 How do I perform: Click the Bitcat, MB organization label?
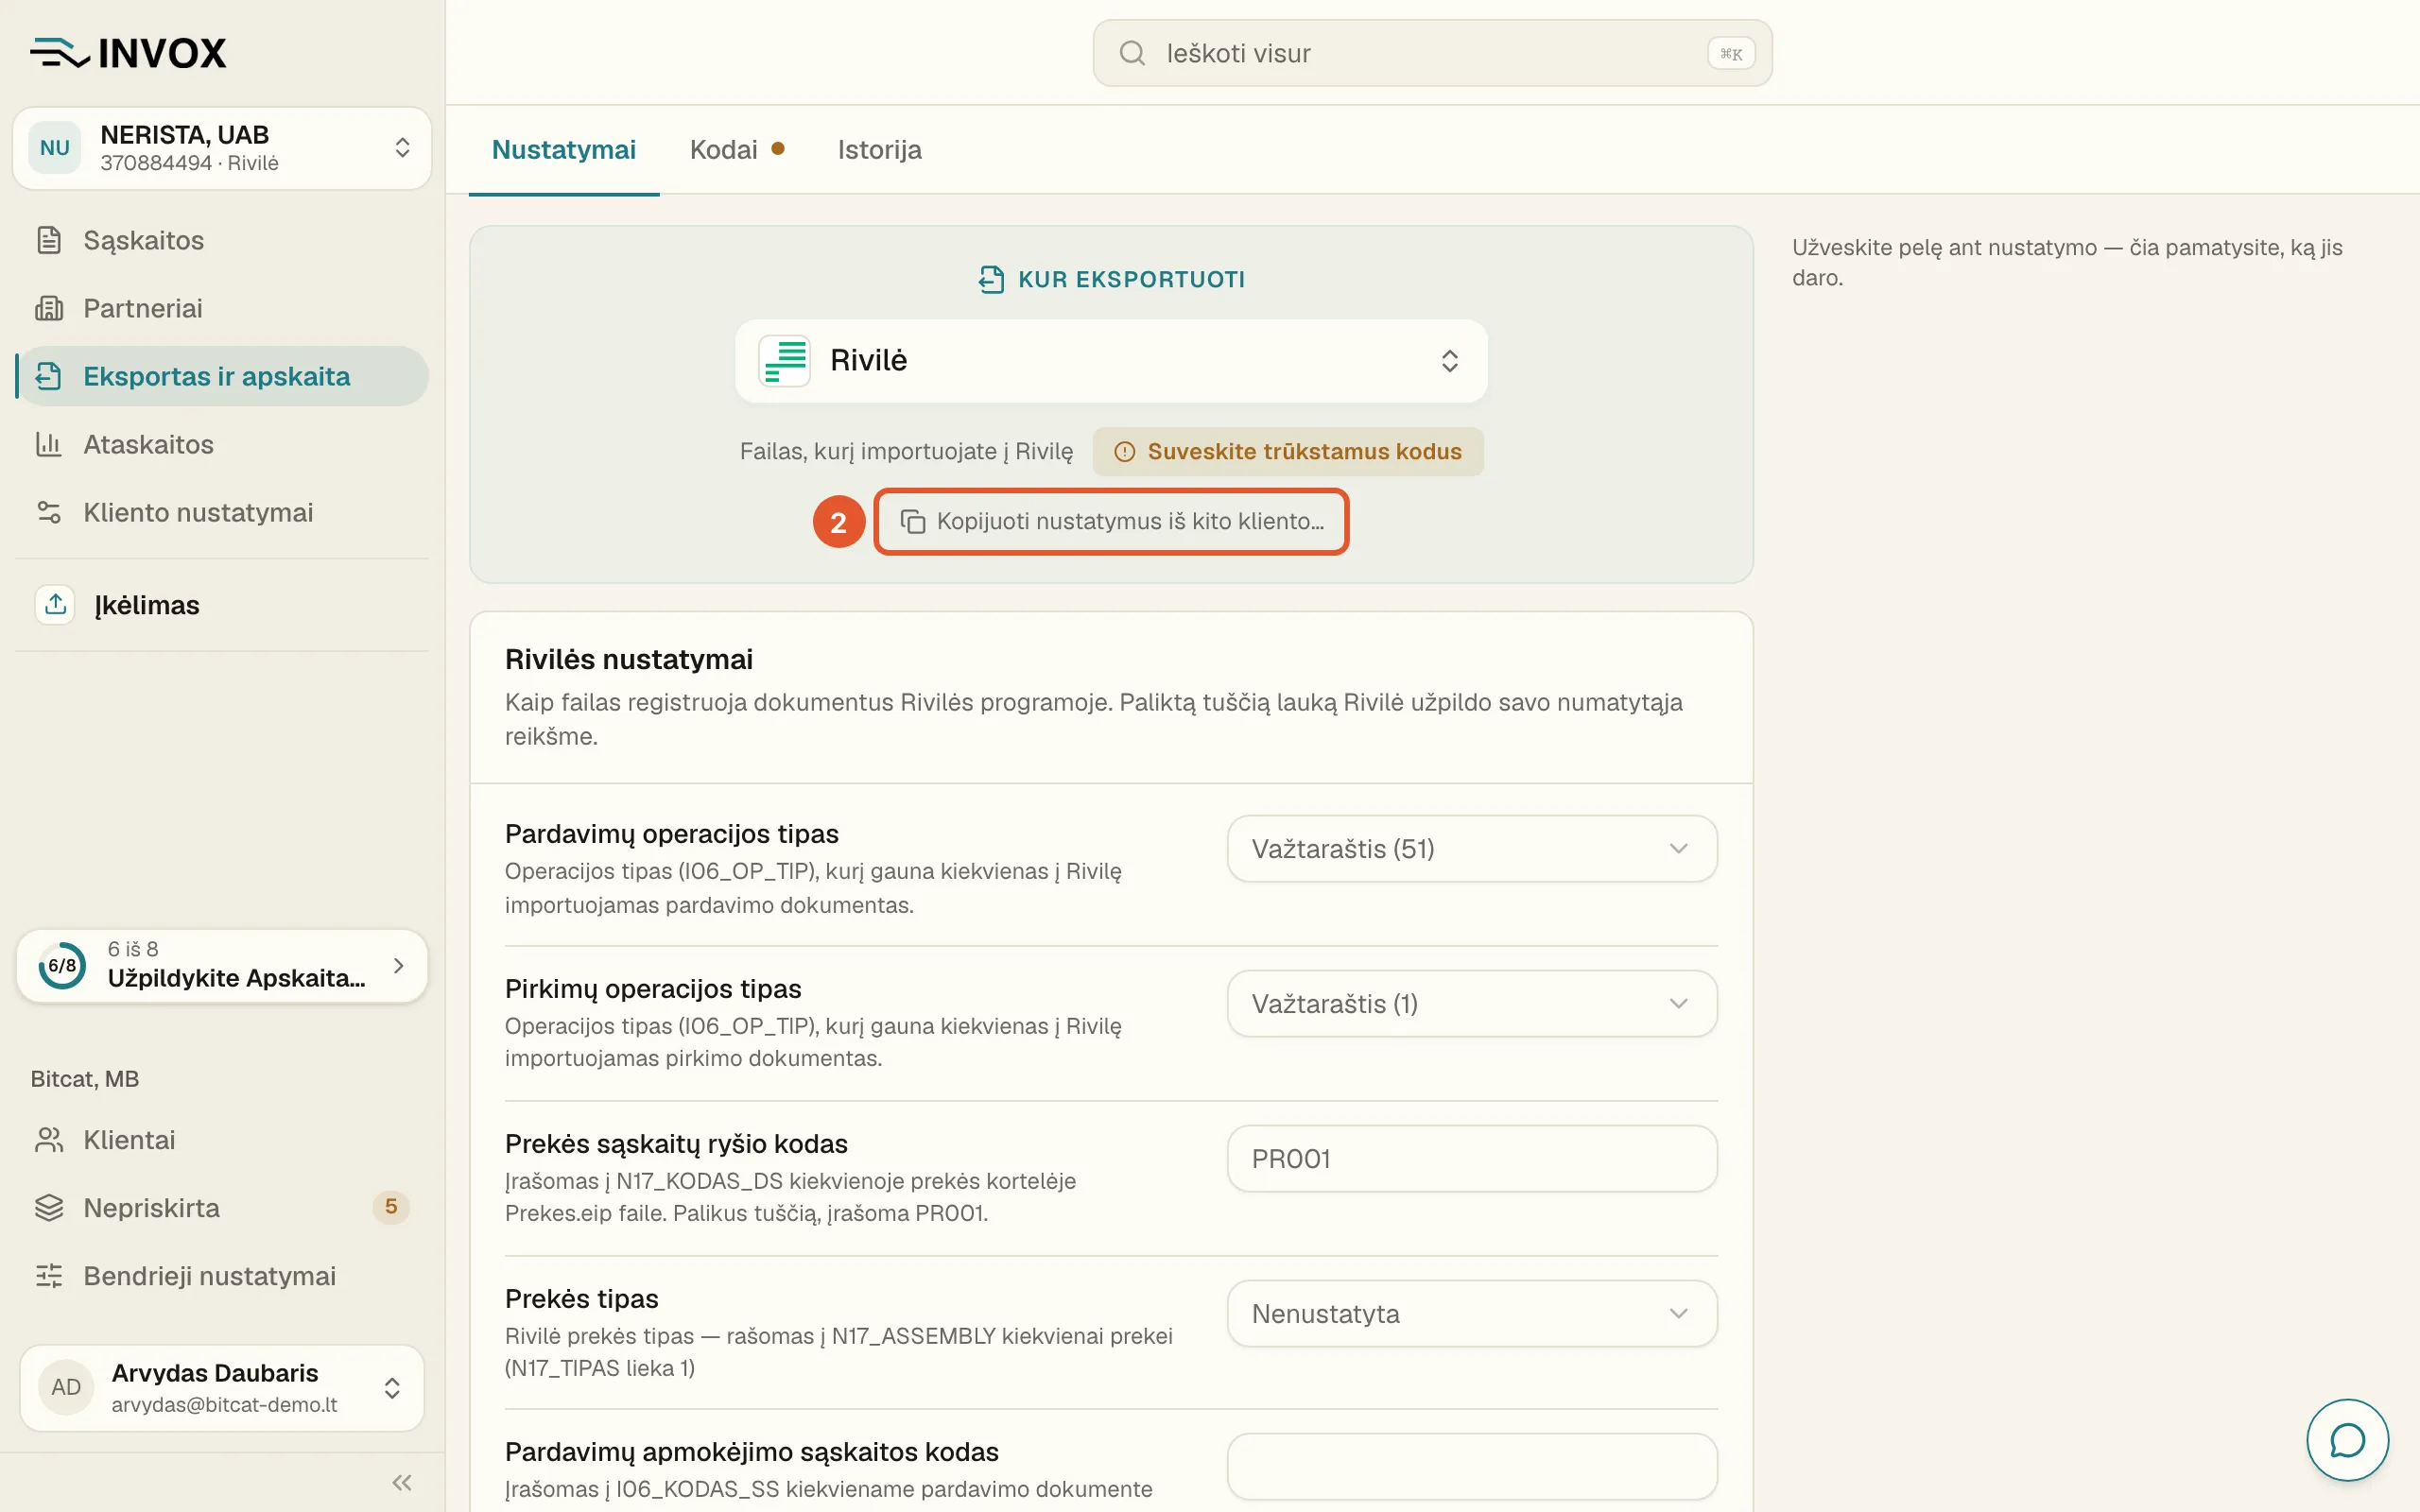click(x=85, y=1079)
